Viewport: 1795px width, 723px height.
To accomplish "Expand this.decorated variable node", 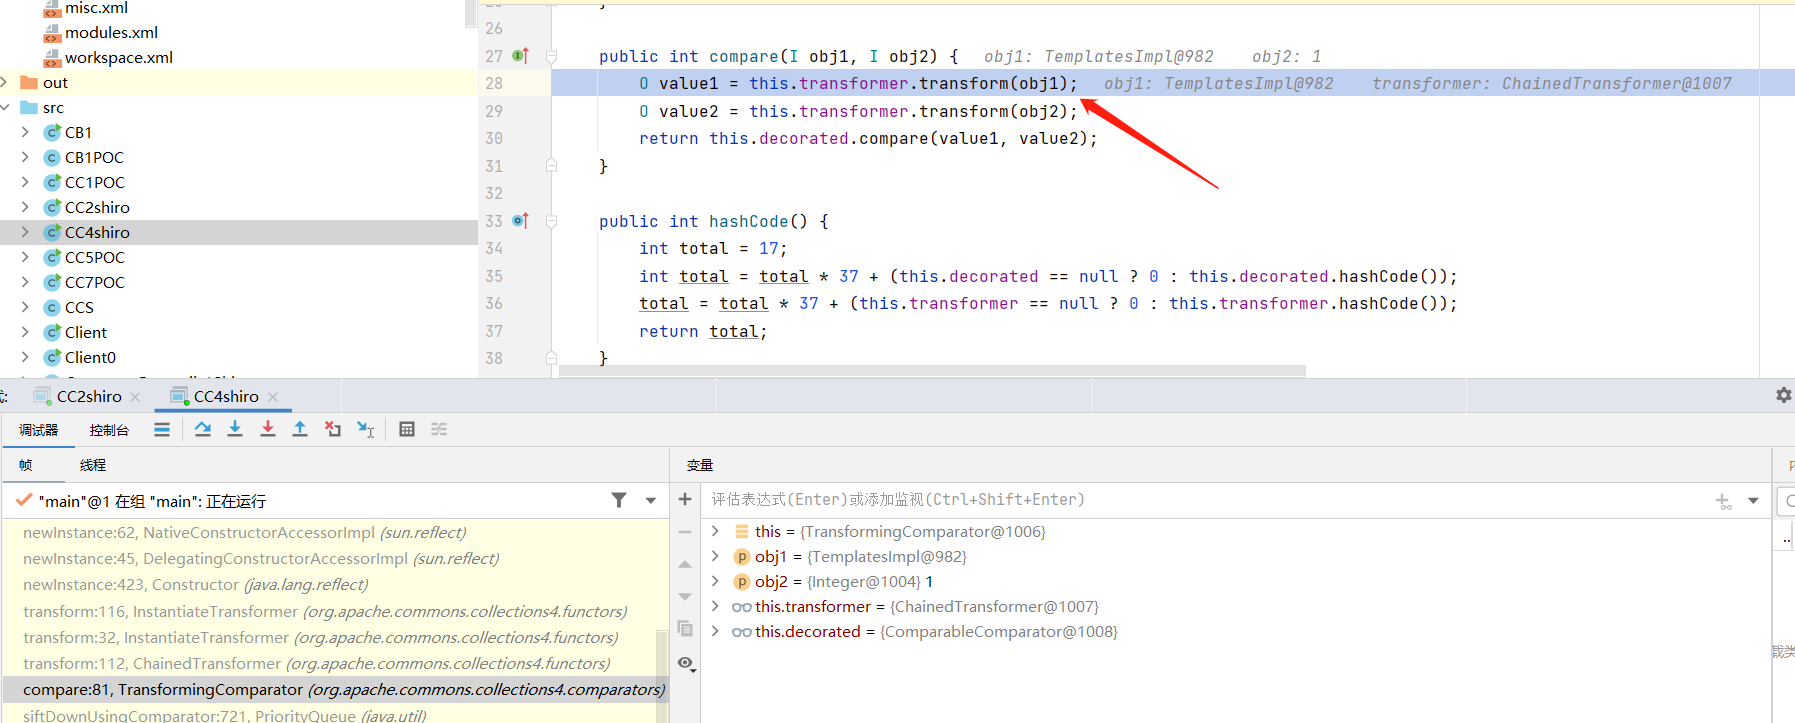I will [x=715, y=631].
